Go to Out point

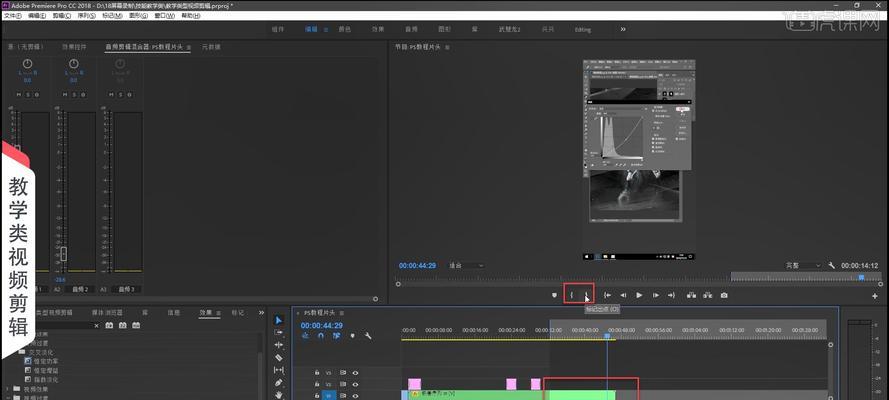pos(671,295)
